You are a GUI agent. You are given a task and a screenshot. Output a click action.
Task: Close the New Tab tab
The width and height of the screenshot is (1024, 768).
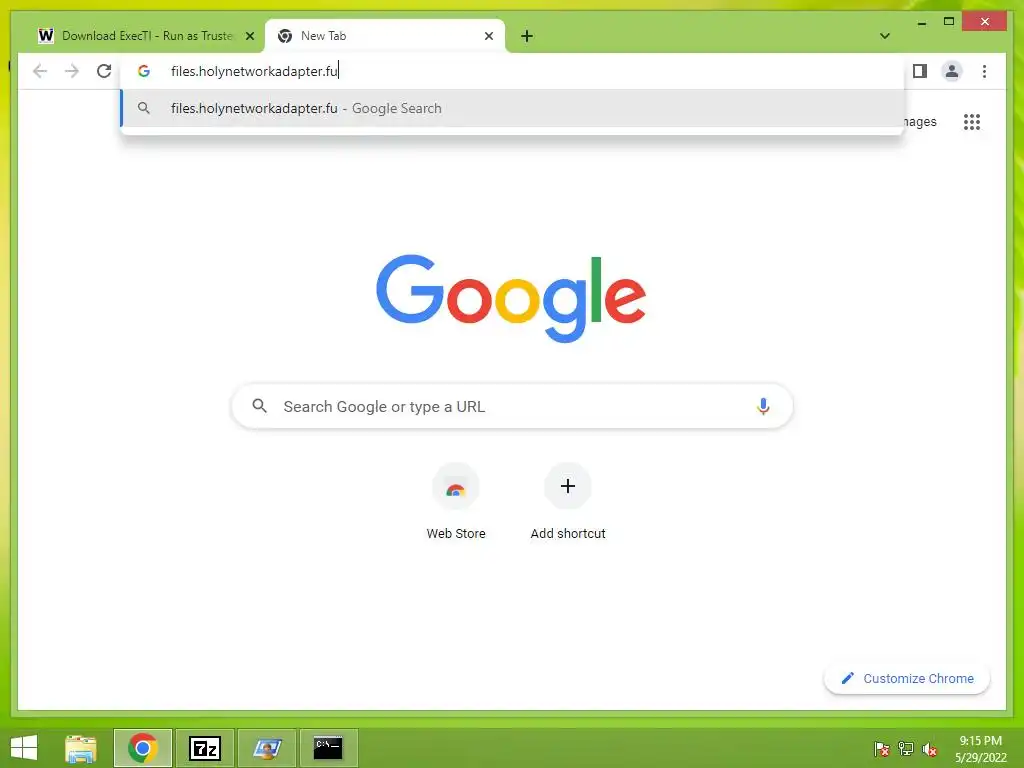pos(488,36)
